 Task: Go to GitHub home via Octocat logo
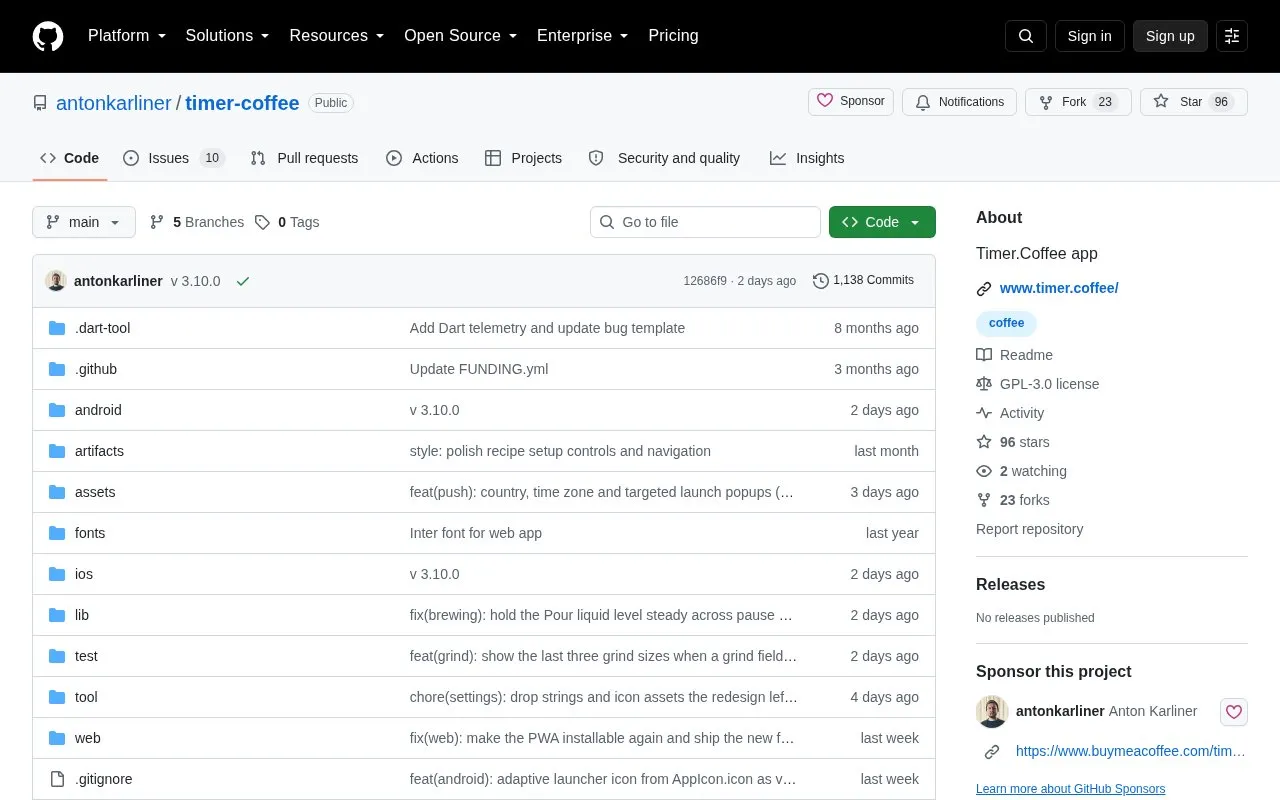pyautogui.click(x=48, y=36)
